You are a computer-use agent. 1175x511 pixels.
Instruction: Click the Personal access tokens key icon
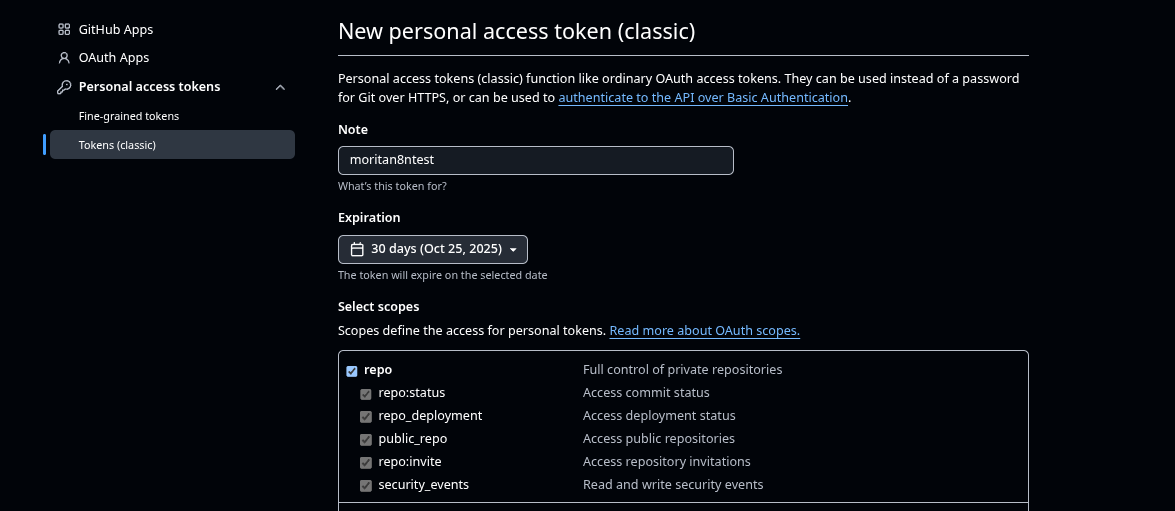(x=64, y=87)
